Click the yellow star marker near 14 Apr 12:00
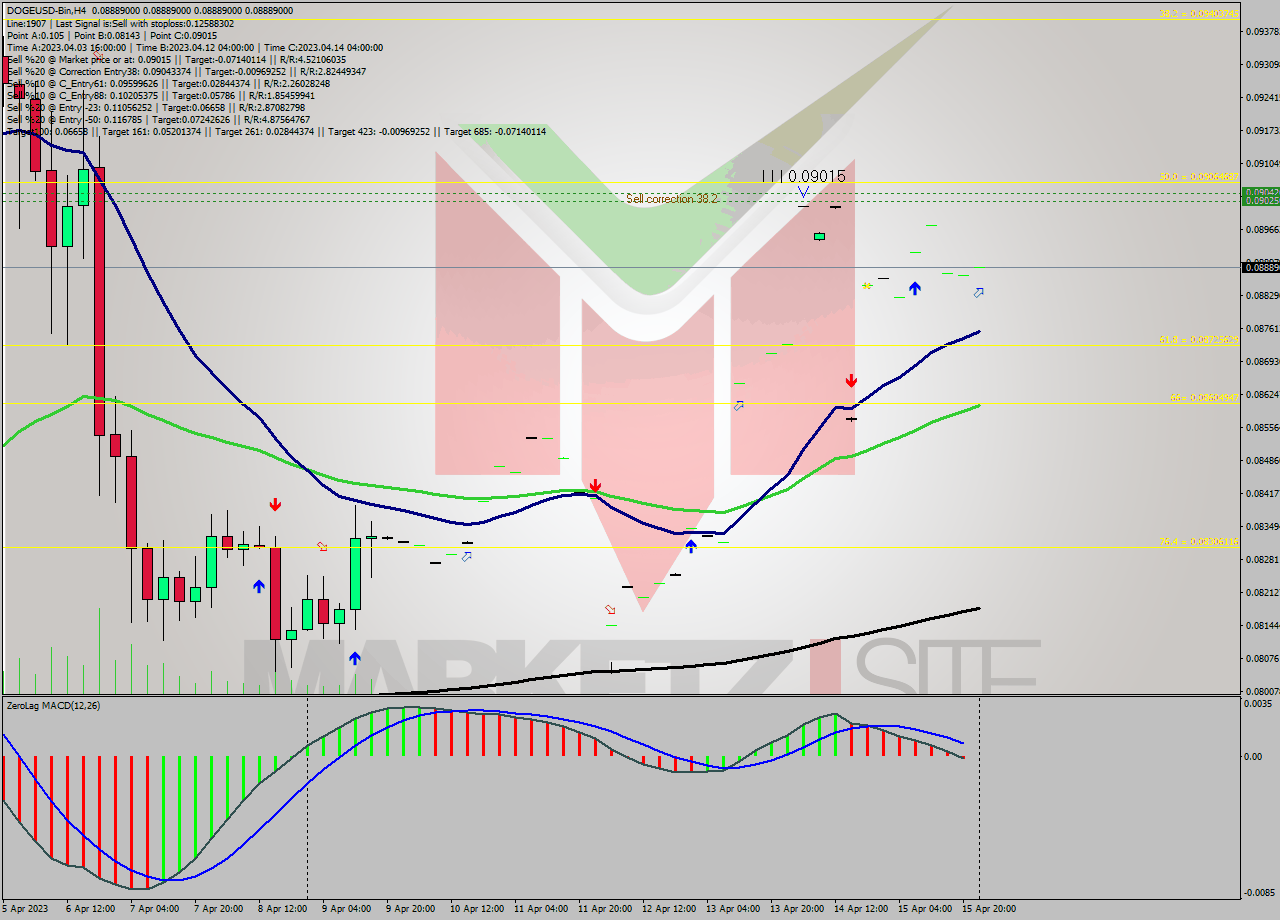Image resolution: width=1280 pixels, height=920 pixels. [867, 286]
